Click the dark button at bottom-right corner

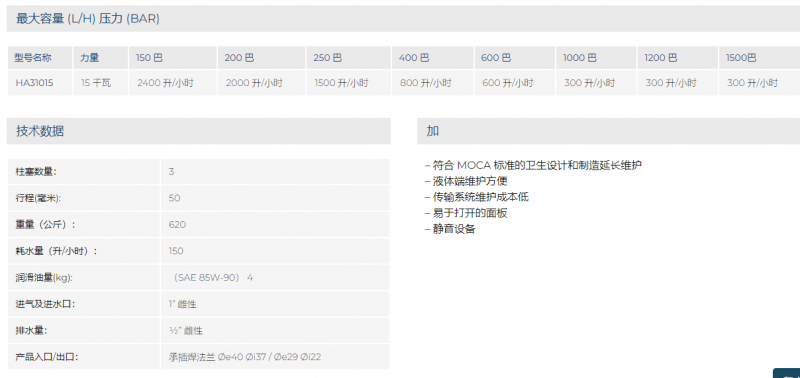point(787,373)
